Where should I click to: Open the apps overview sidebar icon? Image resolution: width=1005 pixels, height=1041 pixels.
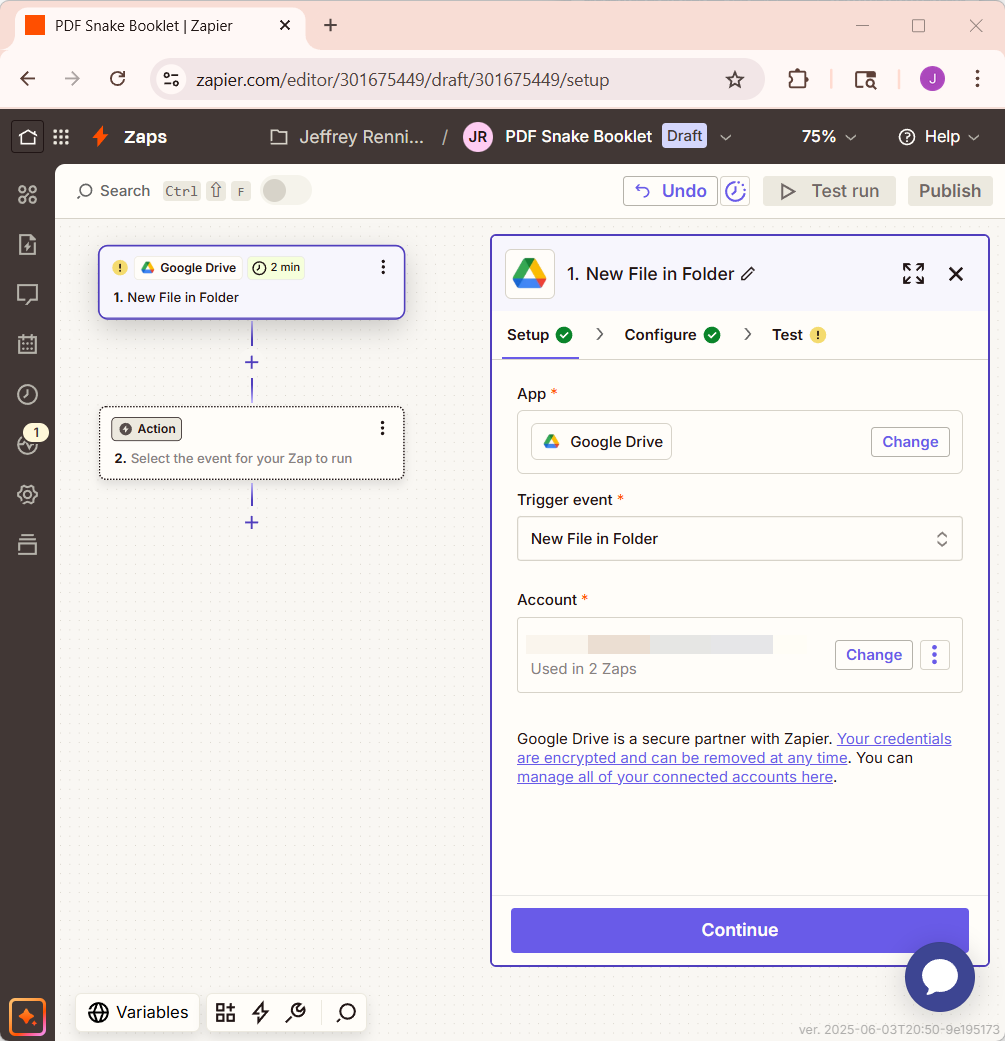(27, 195)
